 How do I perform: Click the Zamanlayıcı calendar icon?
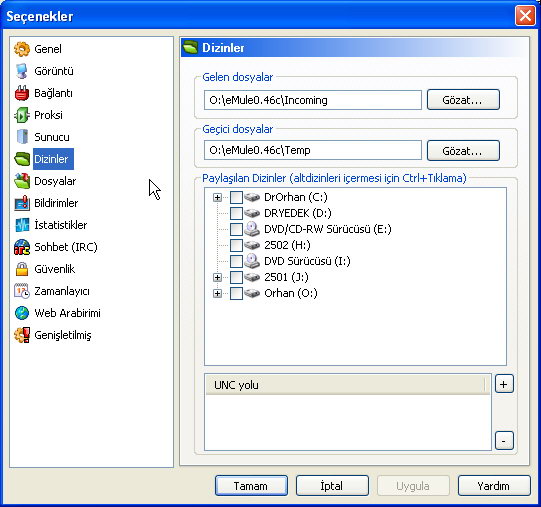22,291
